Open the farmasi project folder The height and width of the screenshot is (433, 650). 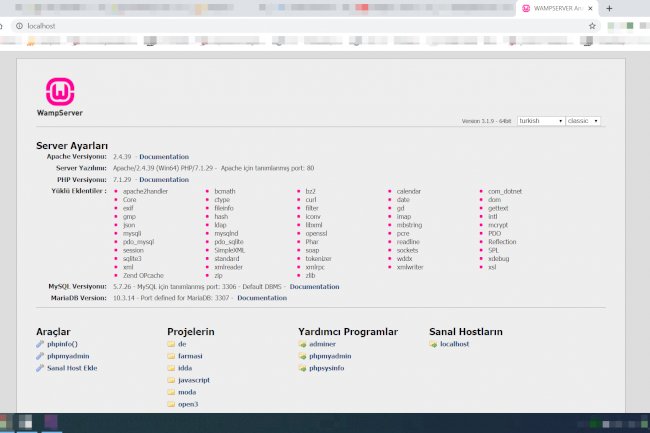coord(190,356)
